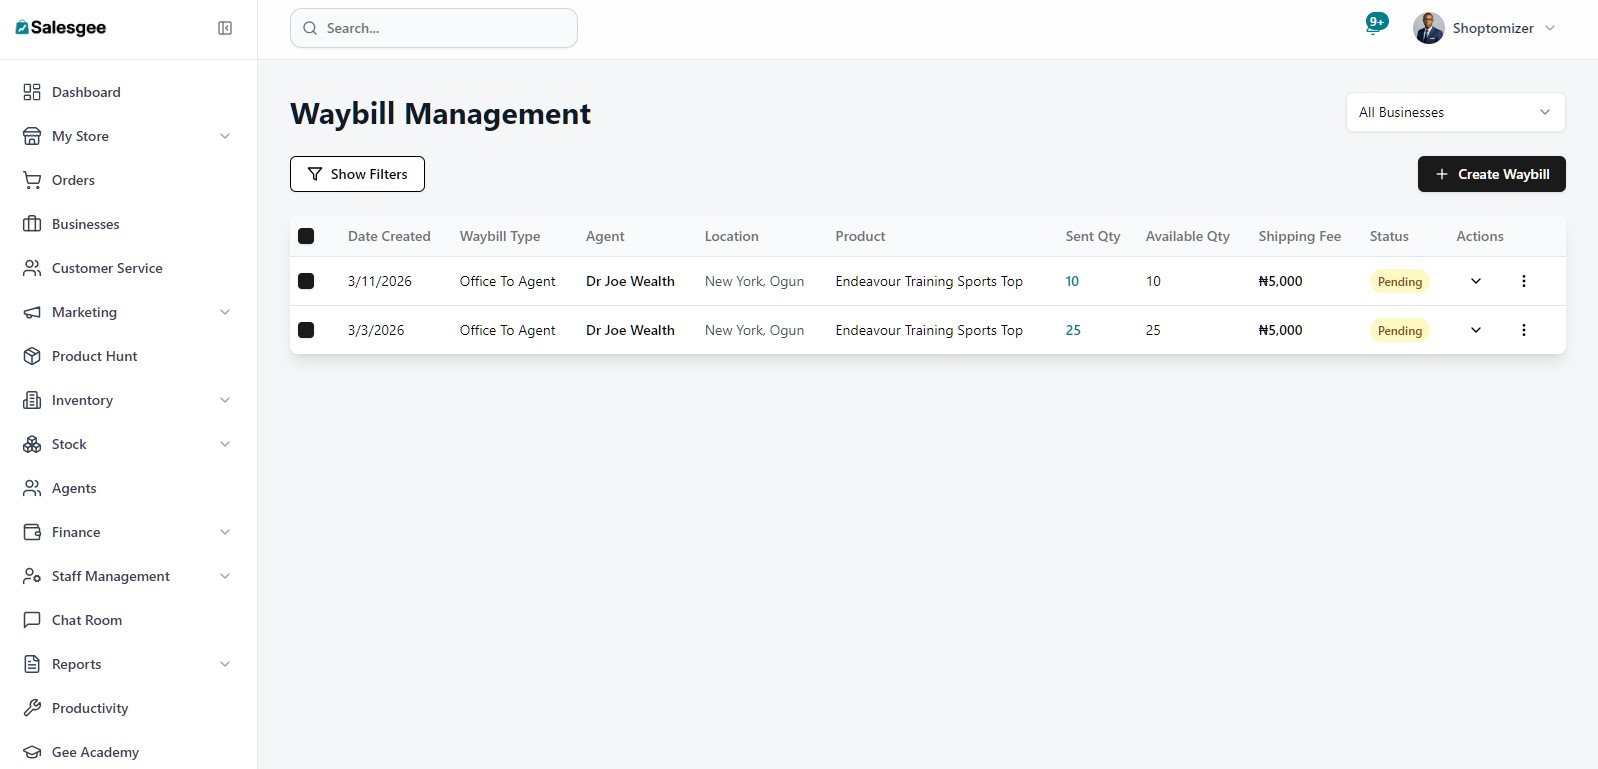
Task: Expand the Staff Management submenu chevron
Action: [x=225, y=576]
